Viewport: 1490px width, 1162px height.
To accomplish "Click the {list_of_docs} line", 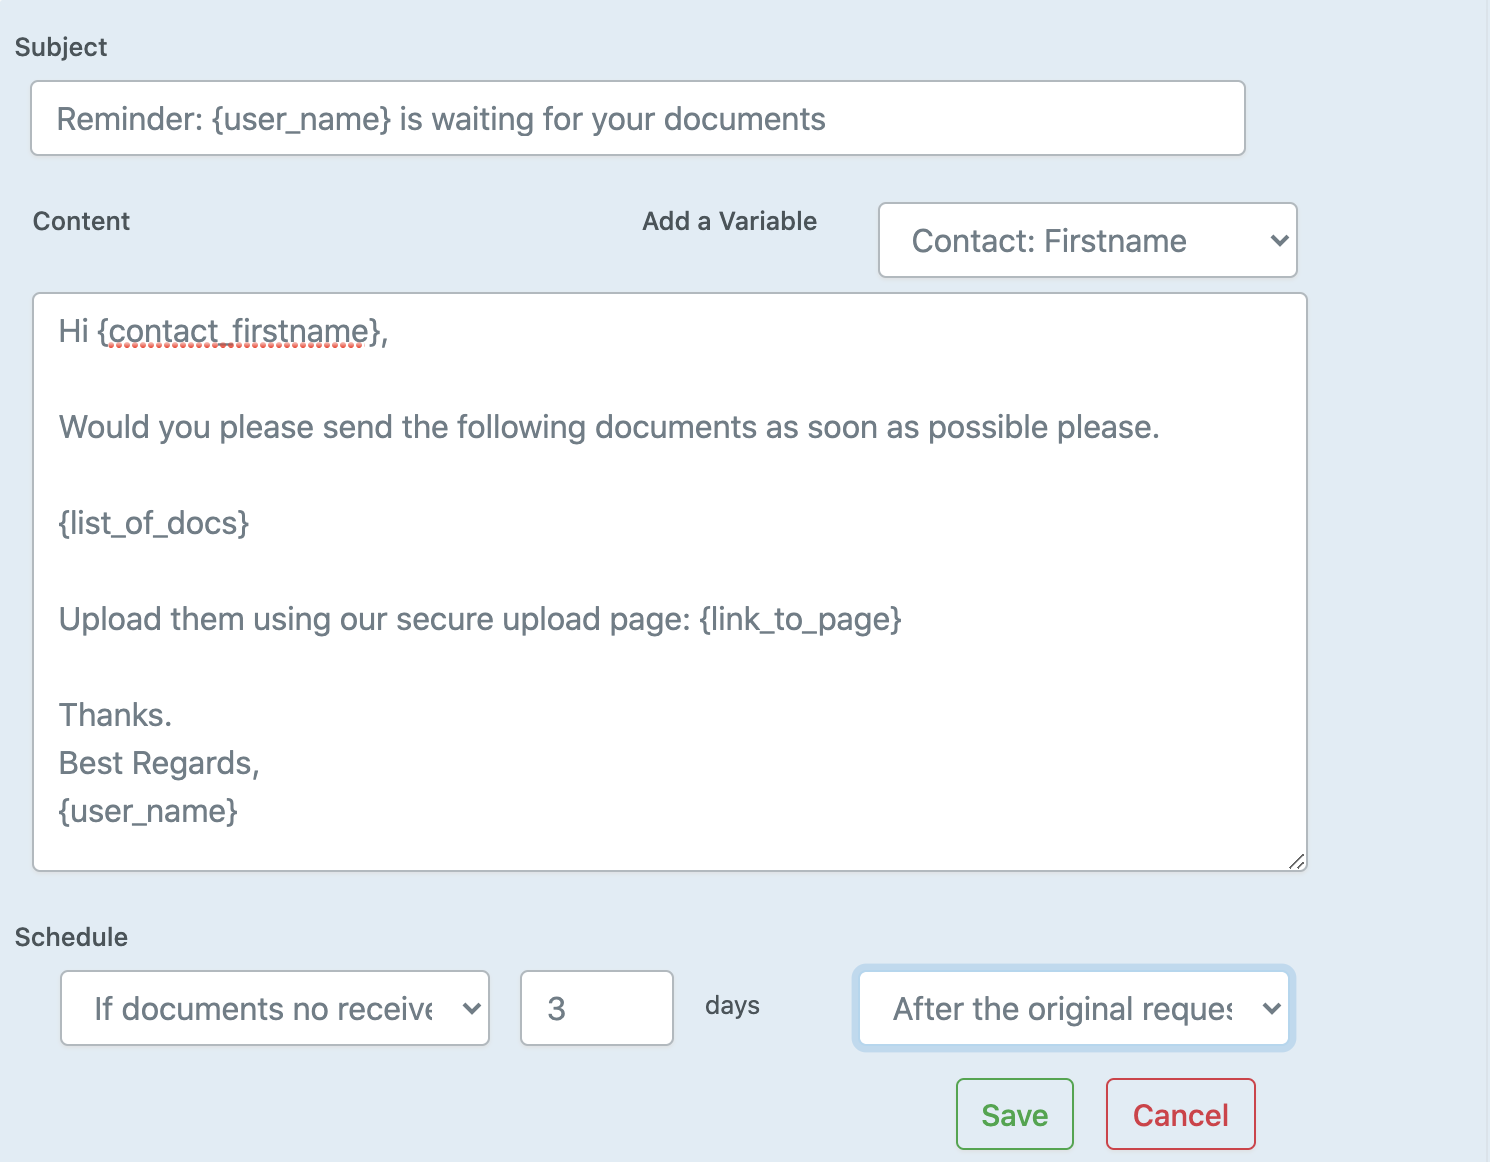I will 154,523.
